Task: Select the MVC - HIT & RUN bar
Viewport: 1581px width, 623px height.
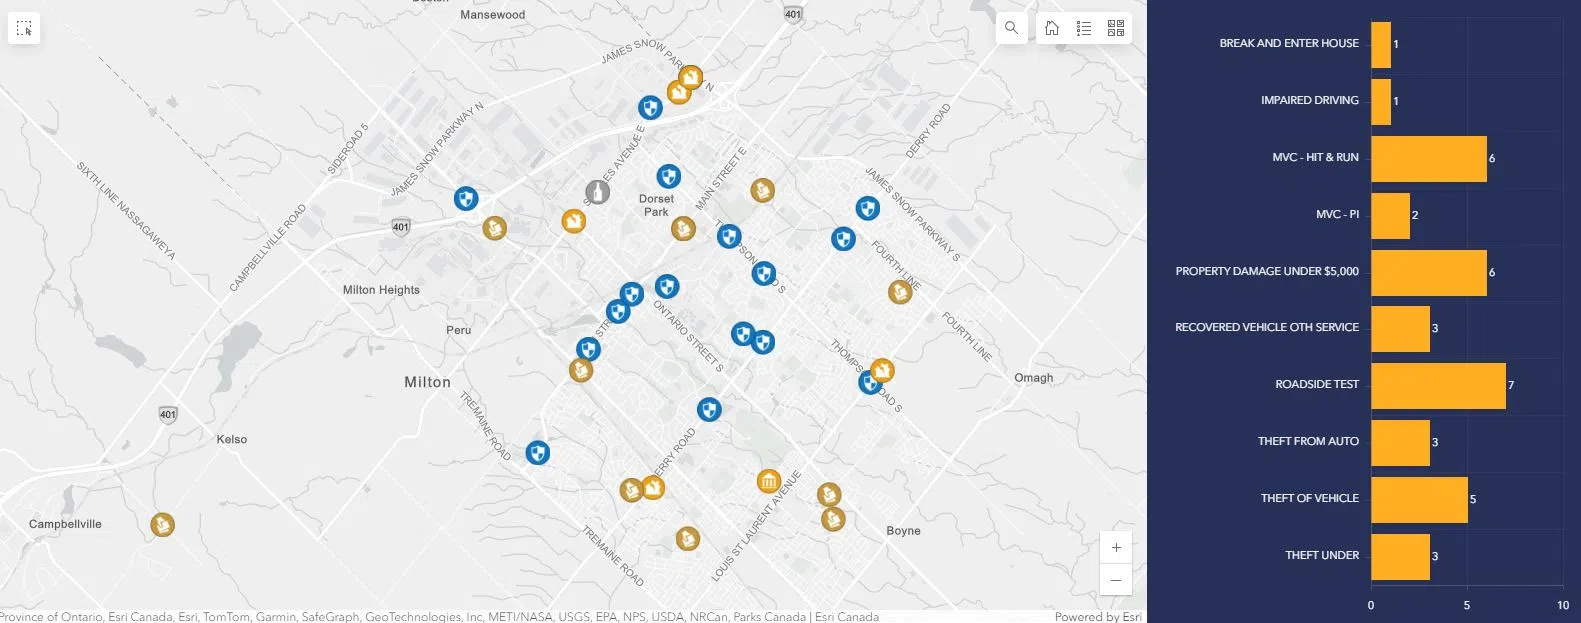Action: point(1428,158)
